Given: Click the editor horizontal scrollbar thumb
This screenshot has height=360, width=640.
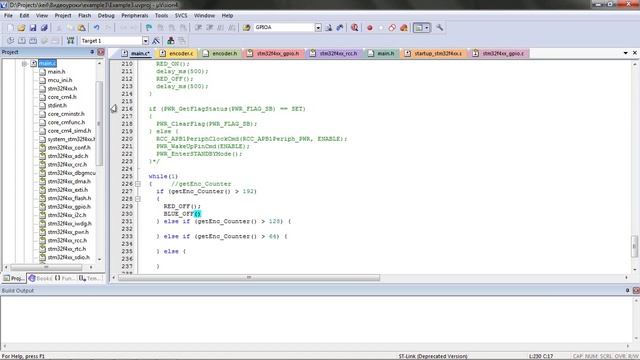Looking at the screenshot, I should pos(249,278).
